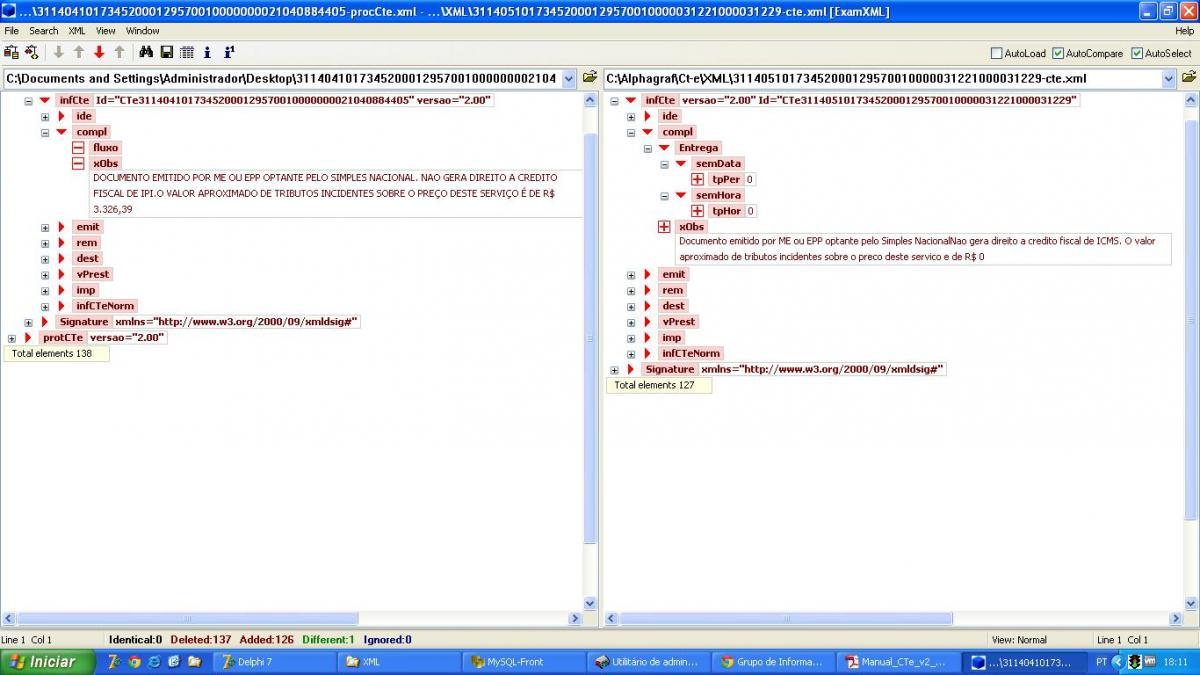Select the protCTe node in left tree
This screenshot has width=1200, height=675.
(62, 338)
